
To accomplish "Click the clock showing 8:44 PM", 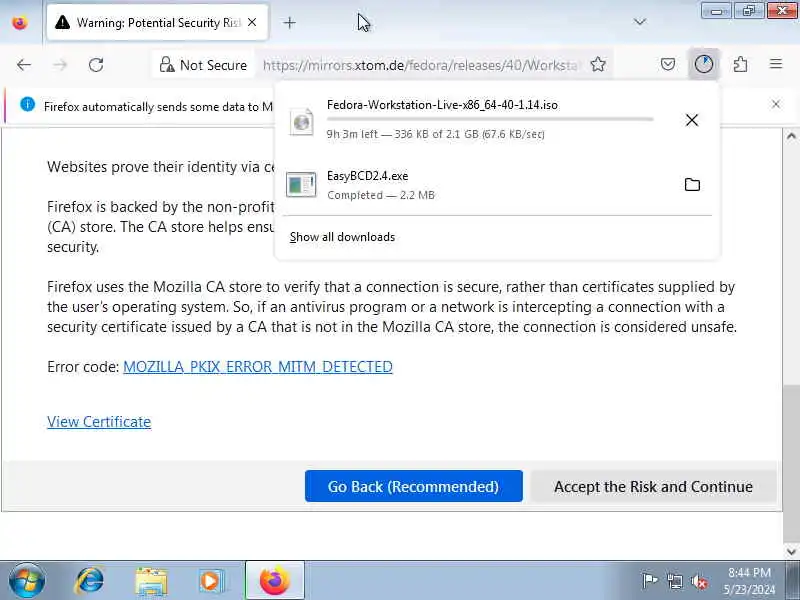I will click(749, 581).
